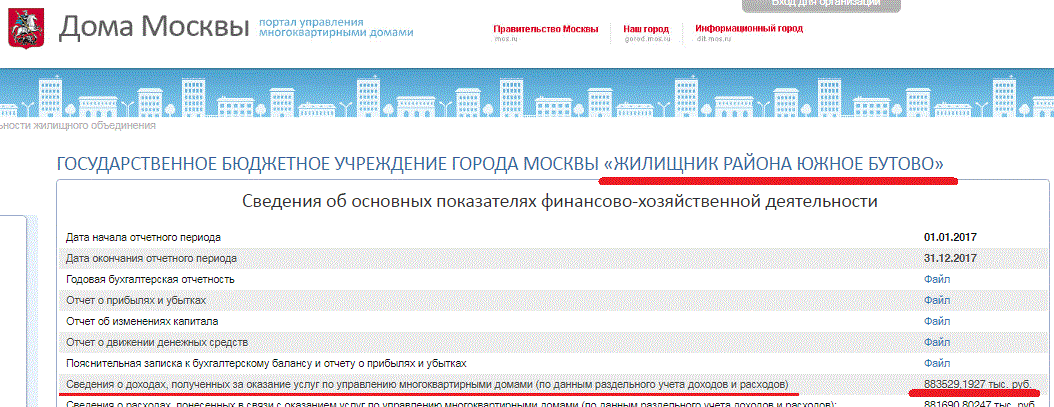
Task: Open Файл for Отчет о прибылях и убытках
Action: pyautogui.click(x=937, y=300)
